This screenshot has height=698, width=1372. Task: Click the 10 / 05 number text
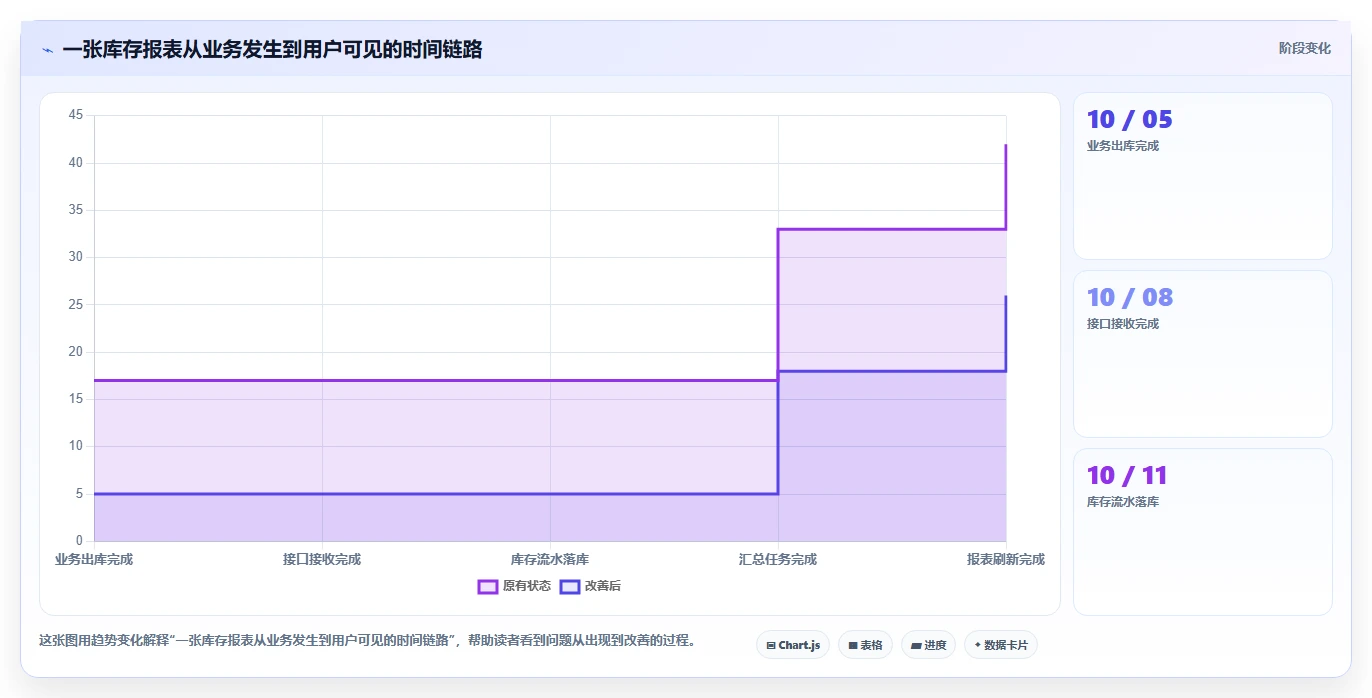click(1130, 119)
